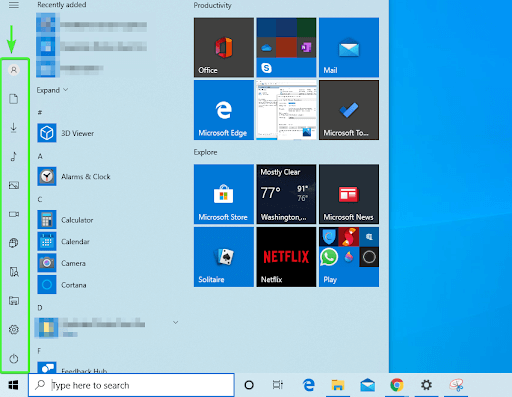
Task: Open the Camera app icon
Action: (x=47, y=263)
